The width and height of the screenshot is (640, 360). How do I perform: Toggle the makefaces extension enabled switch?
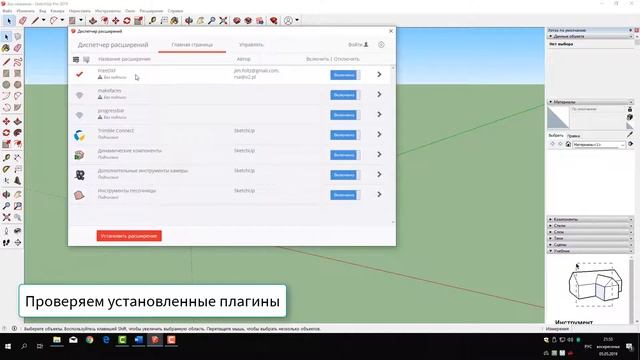[x=345, y=95]
